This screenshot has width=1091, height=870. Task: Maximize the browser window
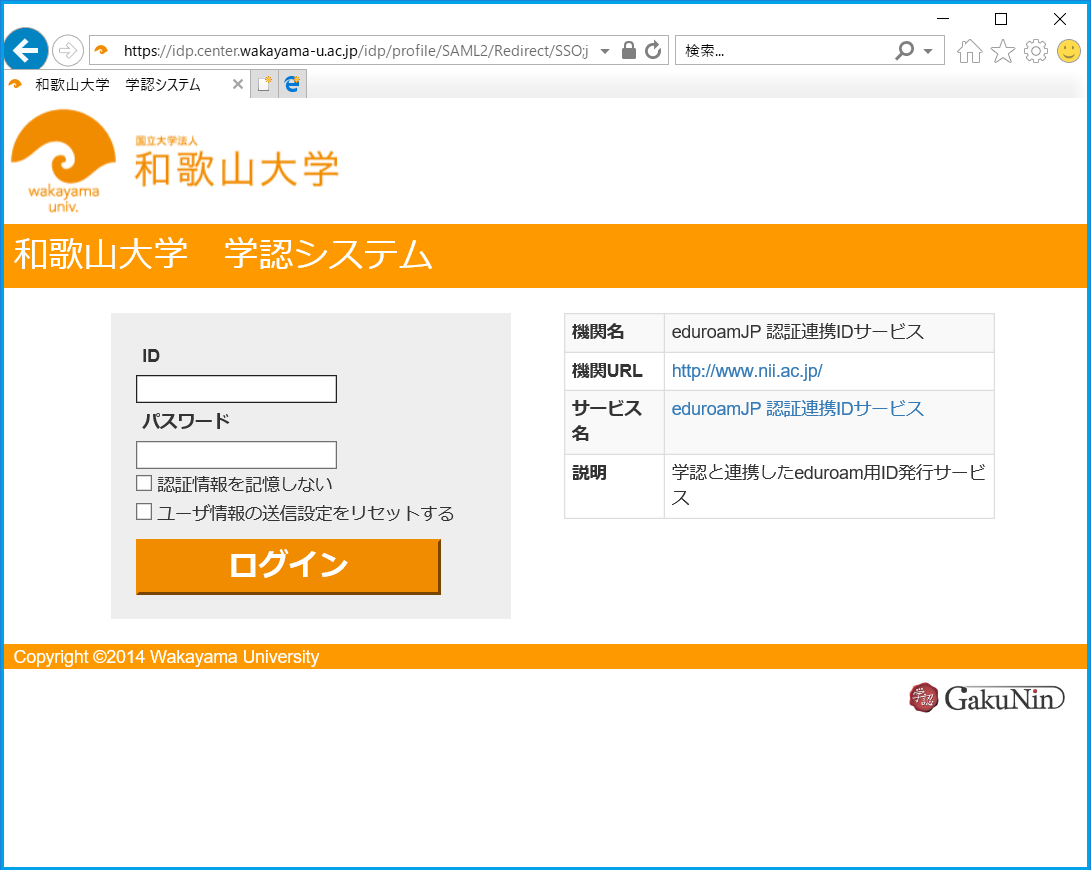coord(1001,19)
